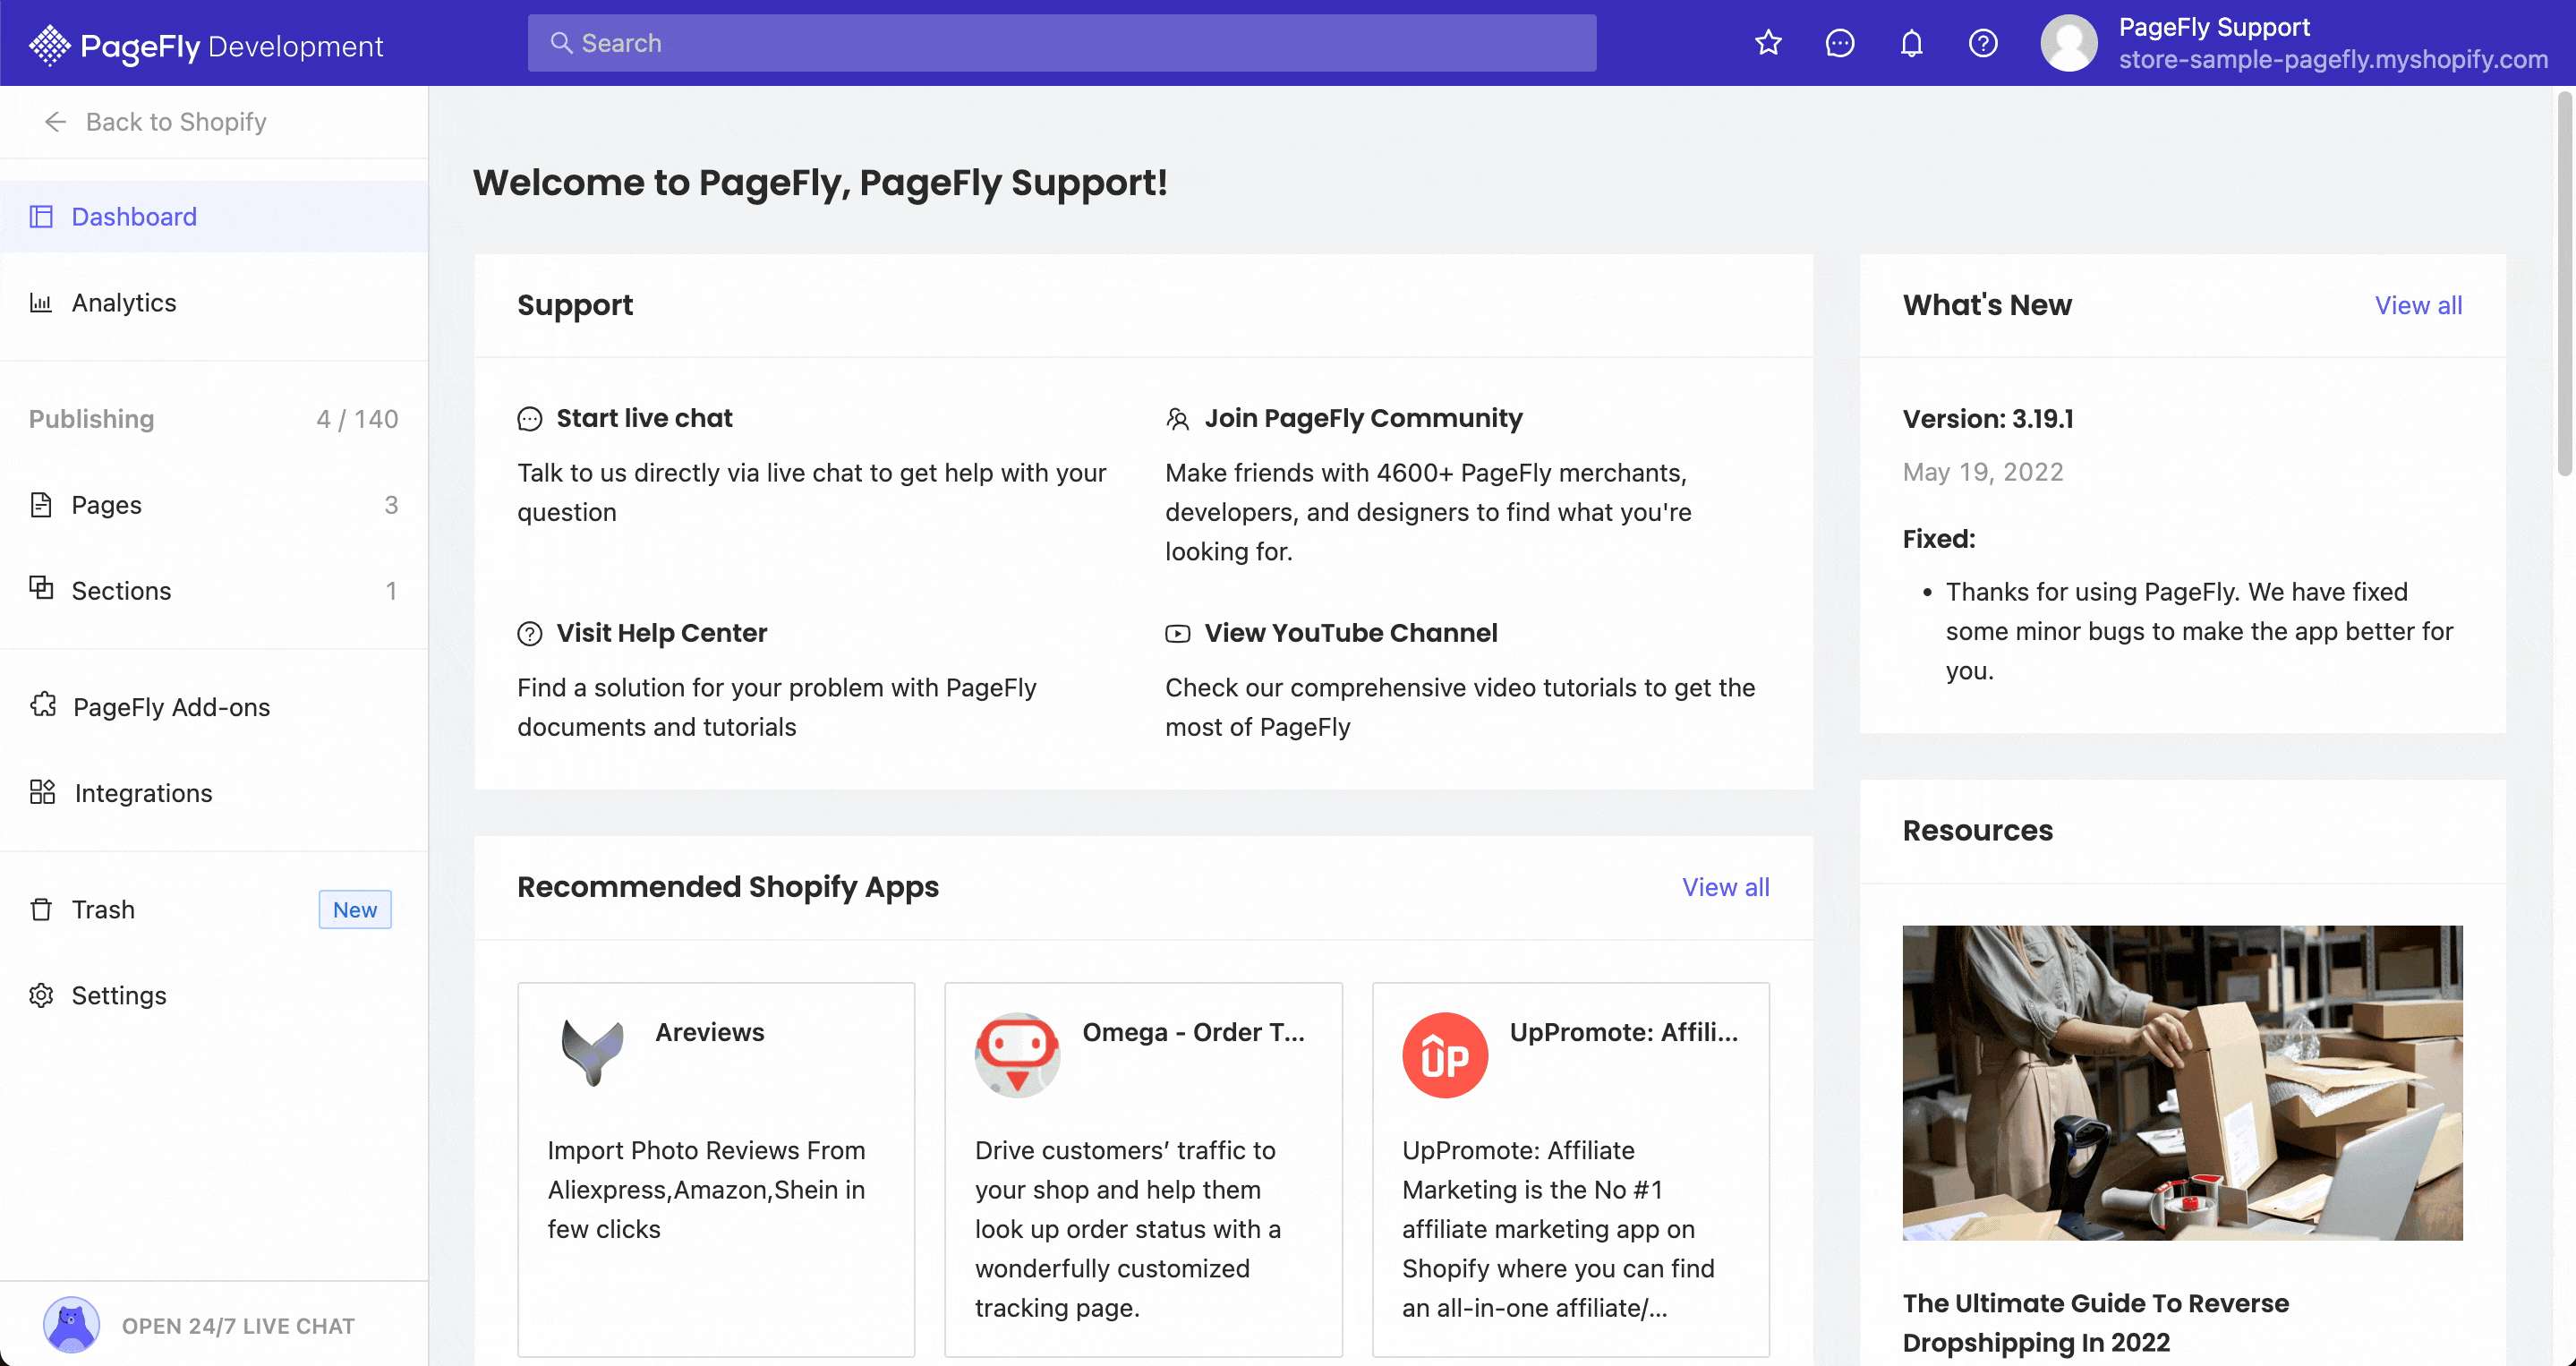2576x1366 pixels.
Task: Click the Analytics bar chart icon
Action: click(41, 303)
